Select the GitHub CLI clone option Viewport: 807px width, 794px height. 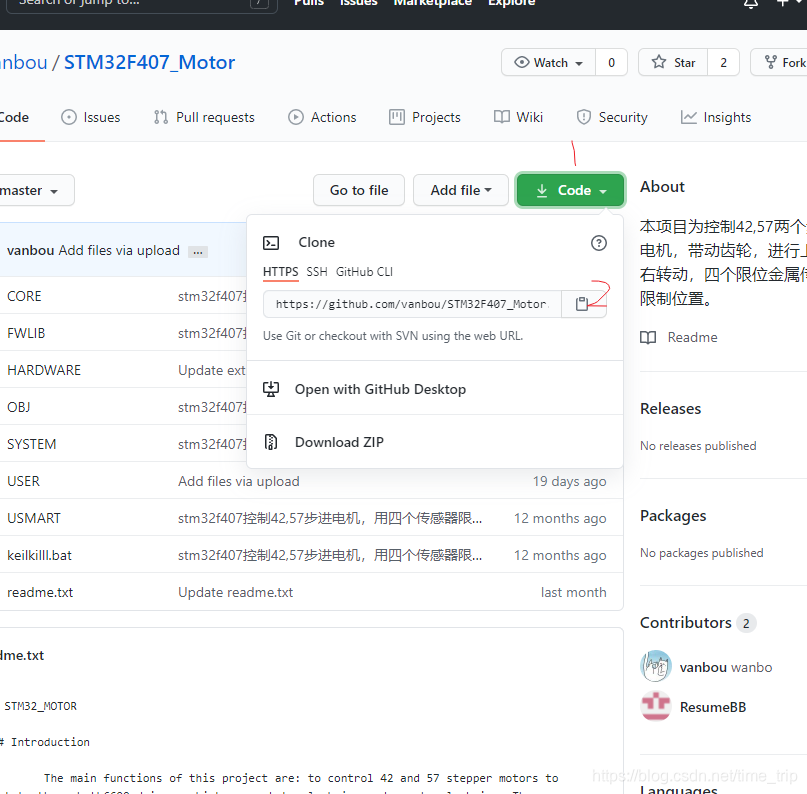pyautogui.click(x=364, y=272)
